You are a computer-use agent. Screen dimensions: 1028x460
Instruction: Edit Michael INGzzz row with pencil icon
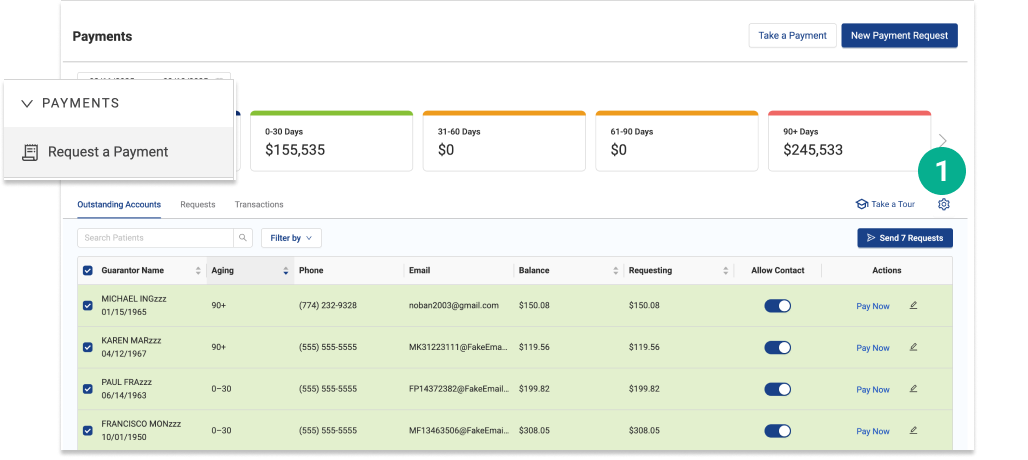(913, 305)
